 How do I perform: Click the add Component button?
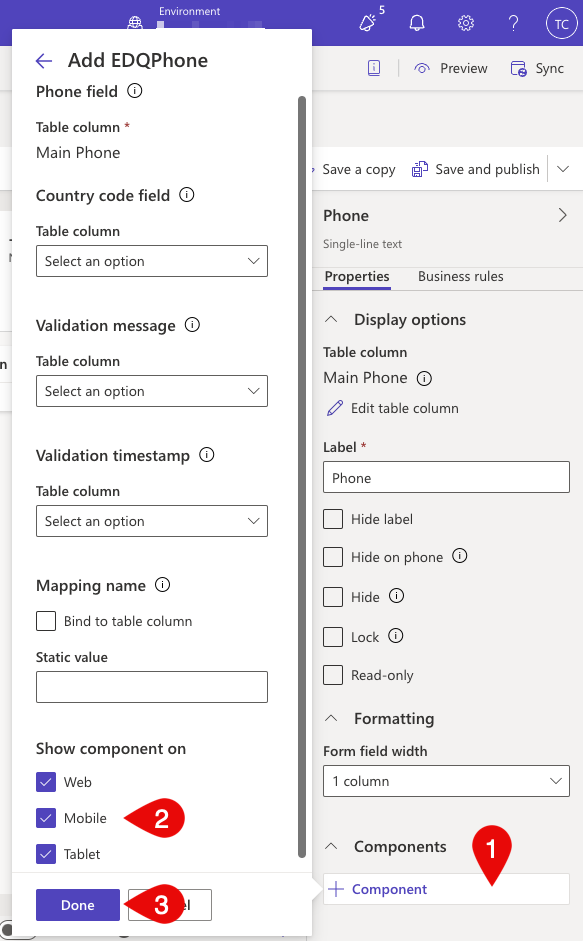pos(446,889)
